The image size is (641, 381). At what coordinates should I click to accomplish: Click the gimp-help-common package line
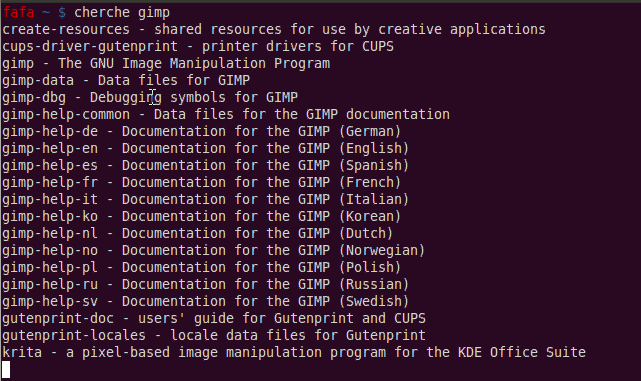226,114
